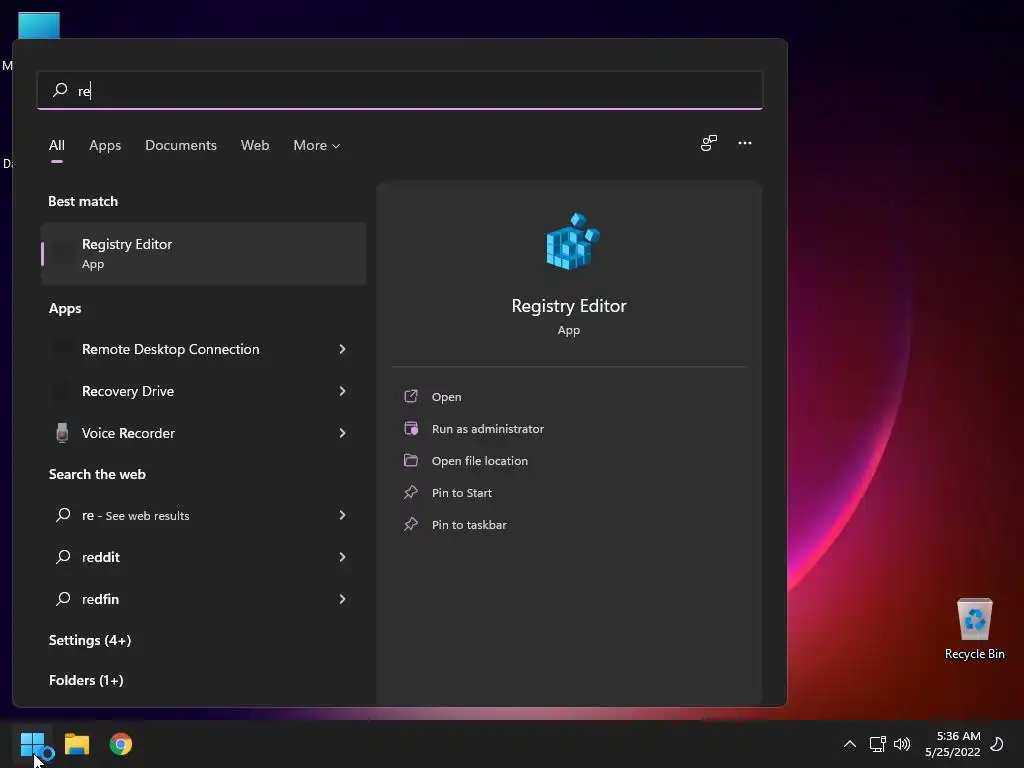Open search feedback/account icon

[x=709, y=143]
